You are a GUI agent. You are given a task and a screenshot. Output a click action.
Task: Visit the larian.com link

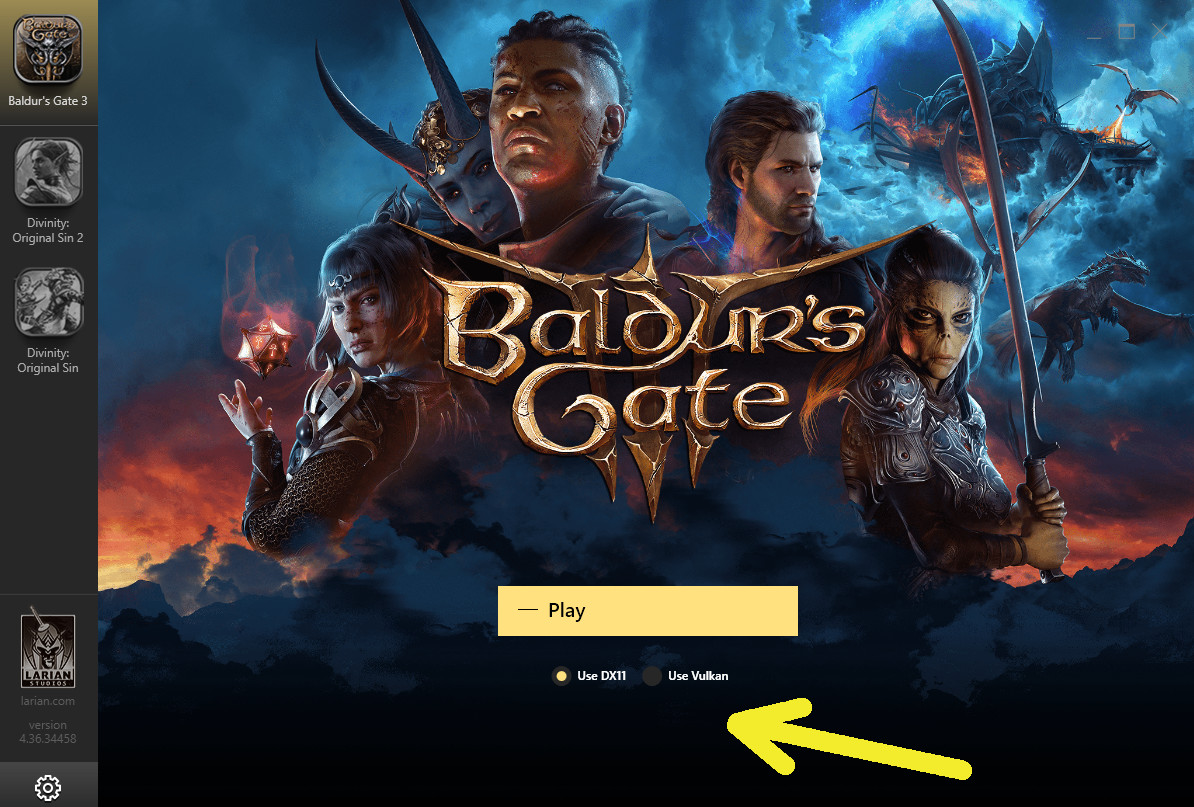pos(48,701)
